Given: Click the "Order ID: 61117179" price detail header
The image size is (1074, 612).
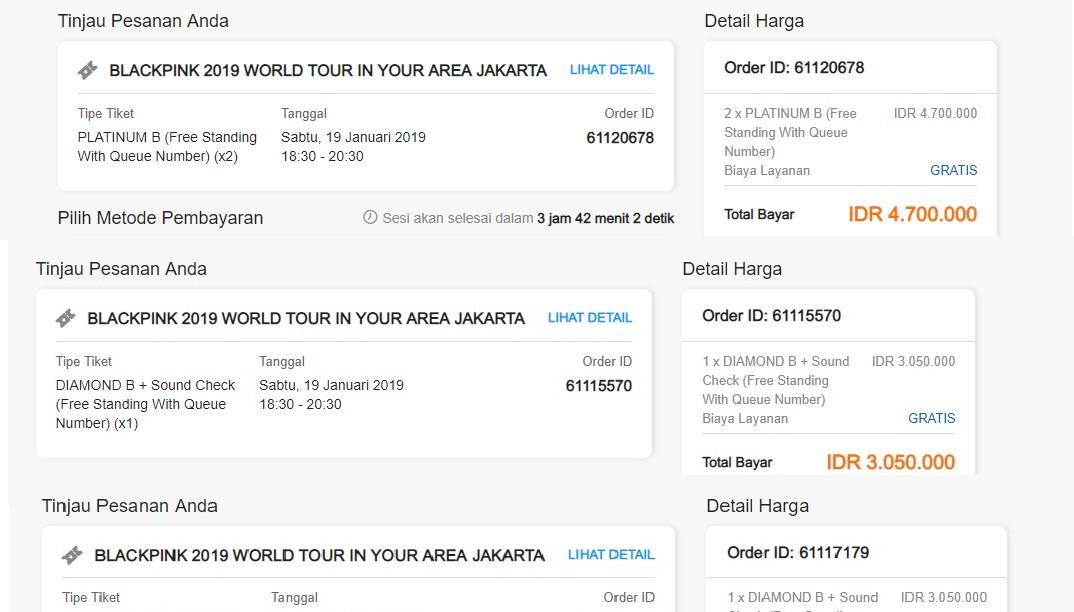Looking at the screenshot, I should click(x=798, y=552).
